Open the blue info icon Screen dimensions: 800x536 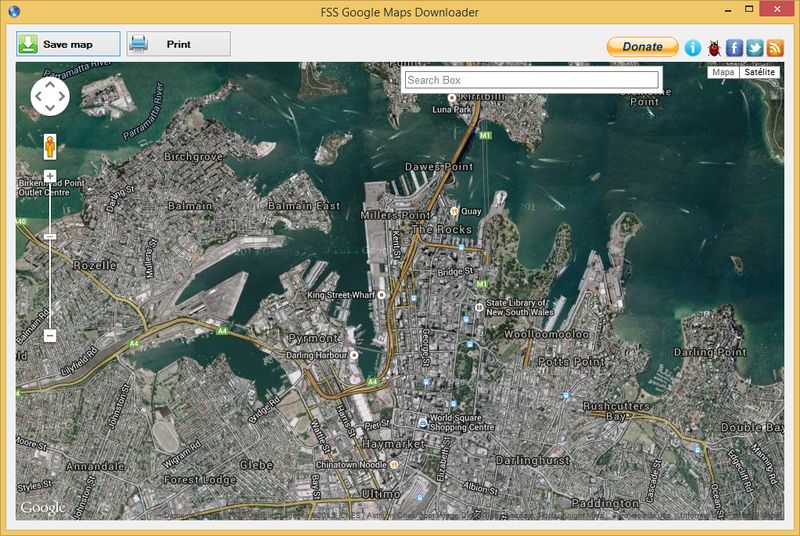point(692,47)
